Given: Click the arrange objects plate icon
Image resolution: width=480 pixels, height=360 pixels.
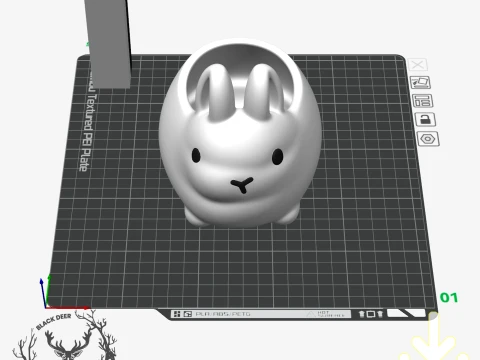Looking at the screenshot, I should click(x=423, y=101).
